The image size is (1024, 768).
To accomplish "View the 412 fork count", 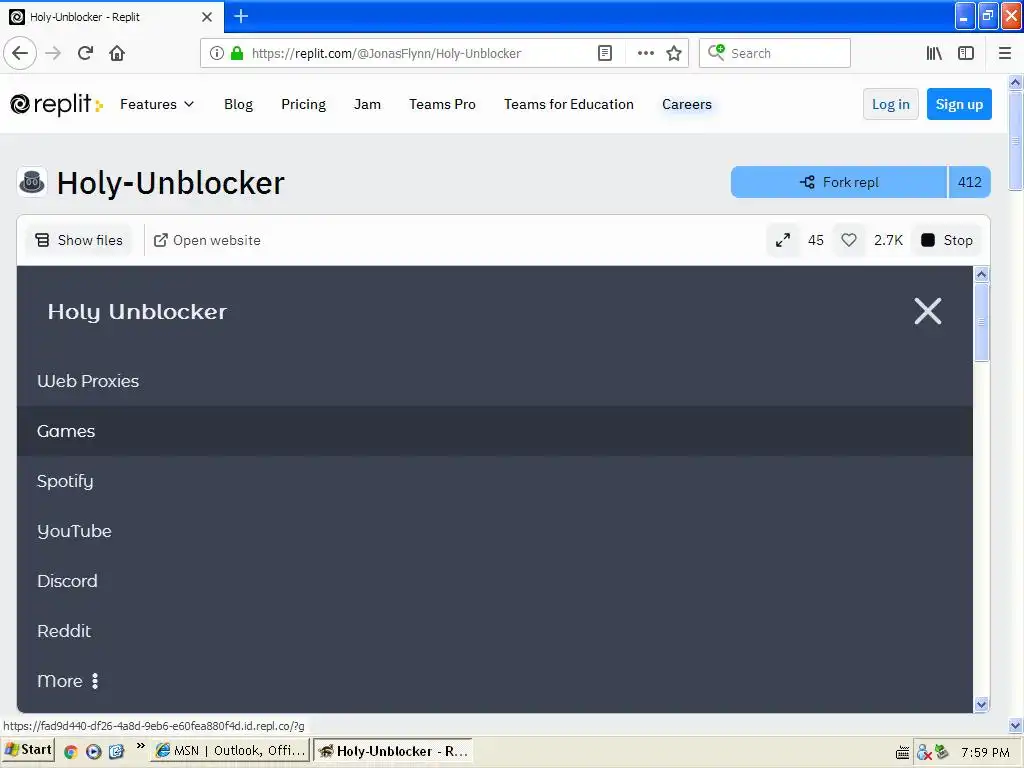I will pos(969,182).
